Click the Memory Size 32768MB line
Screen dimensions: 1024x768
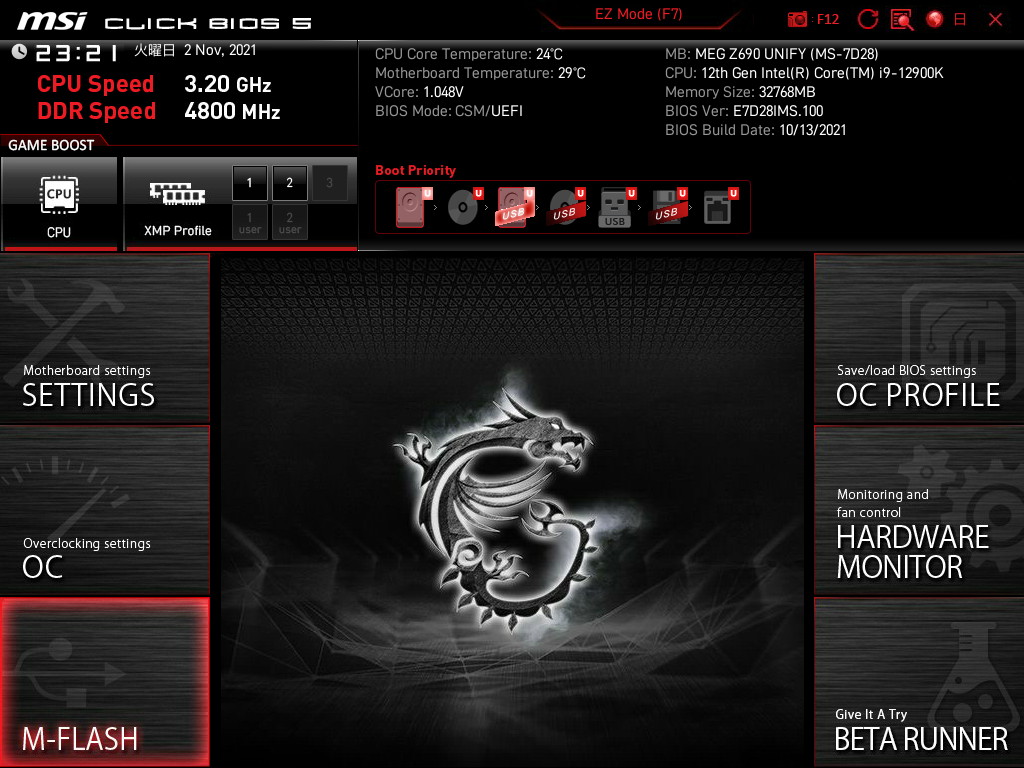point(740,92)
